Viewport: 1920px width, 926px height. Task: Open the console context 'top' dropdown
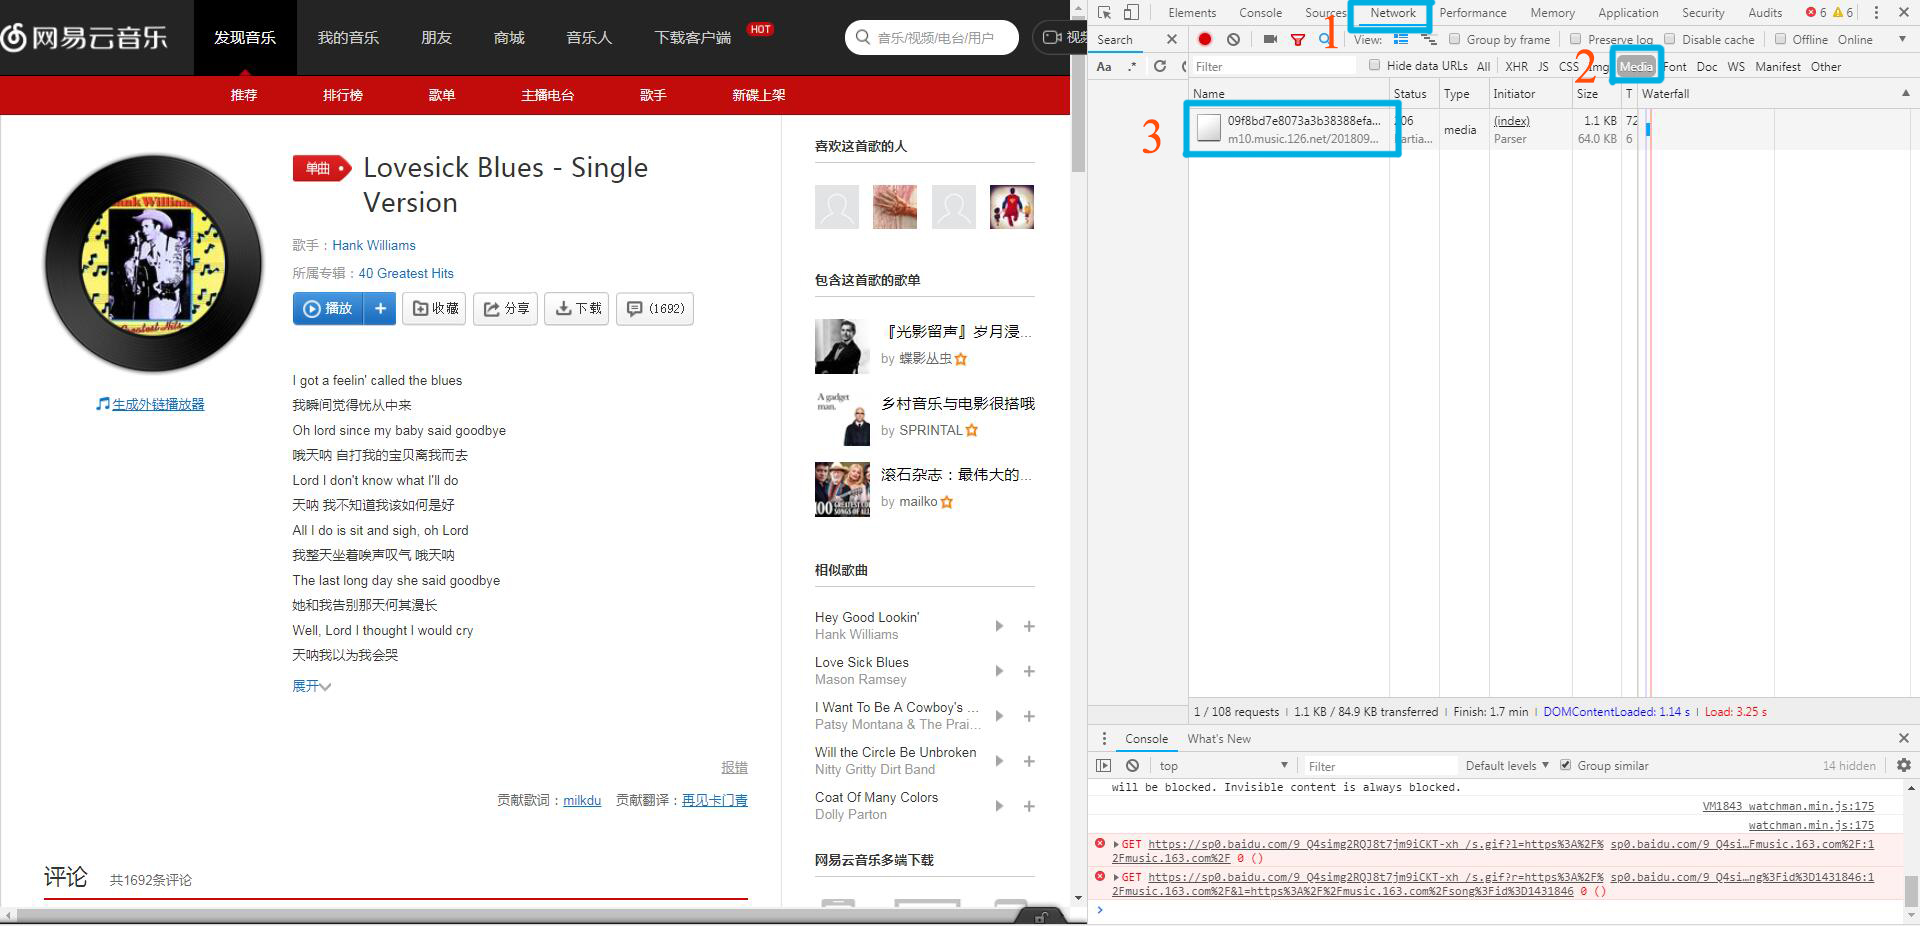point(1223,766)
